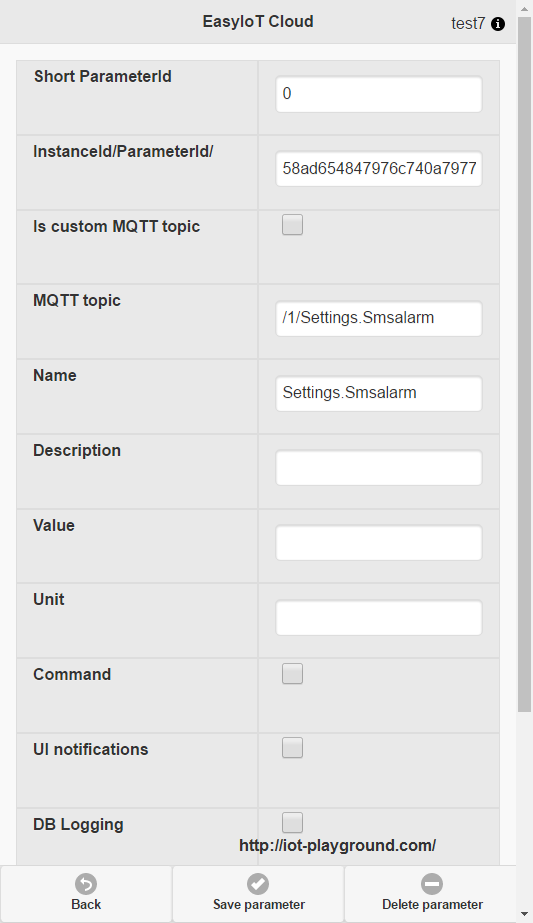Click the Unit input field
The height and width of the screenshot is (923, 533).
tap(379, 617)
